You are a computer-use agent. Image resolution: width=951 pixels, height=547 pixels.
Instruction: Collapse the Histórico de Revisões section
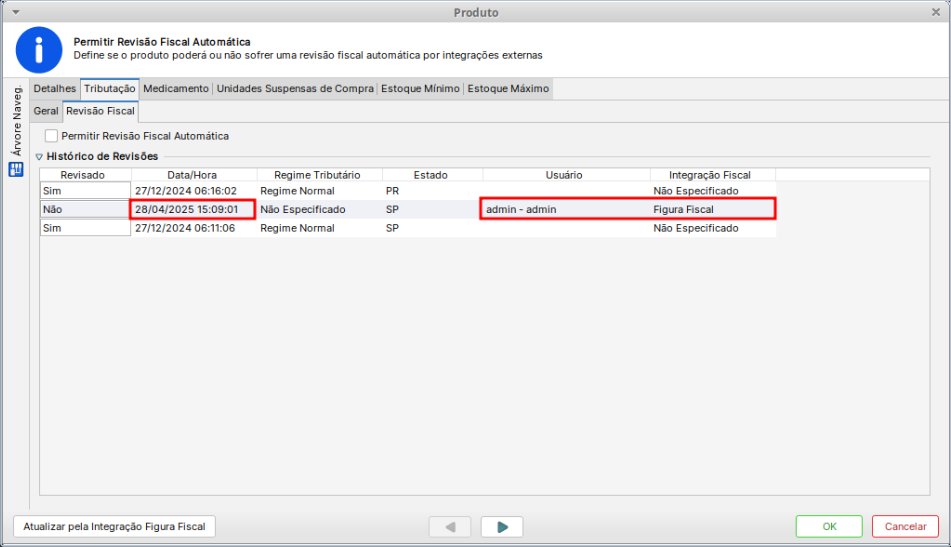tap(39, 157)
